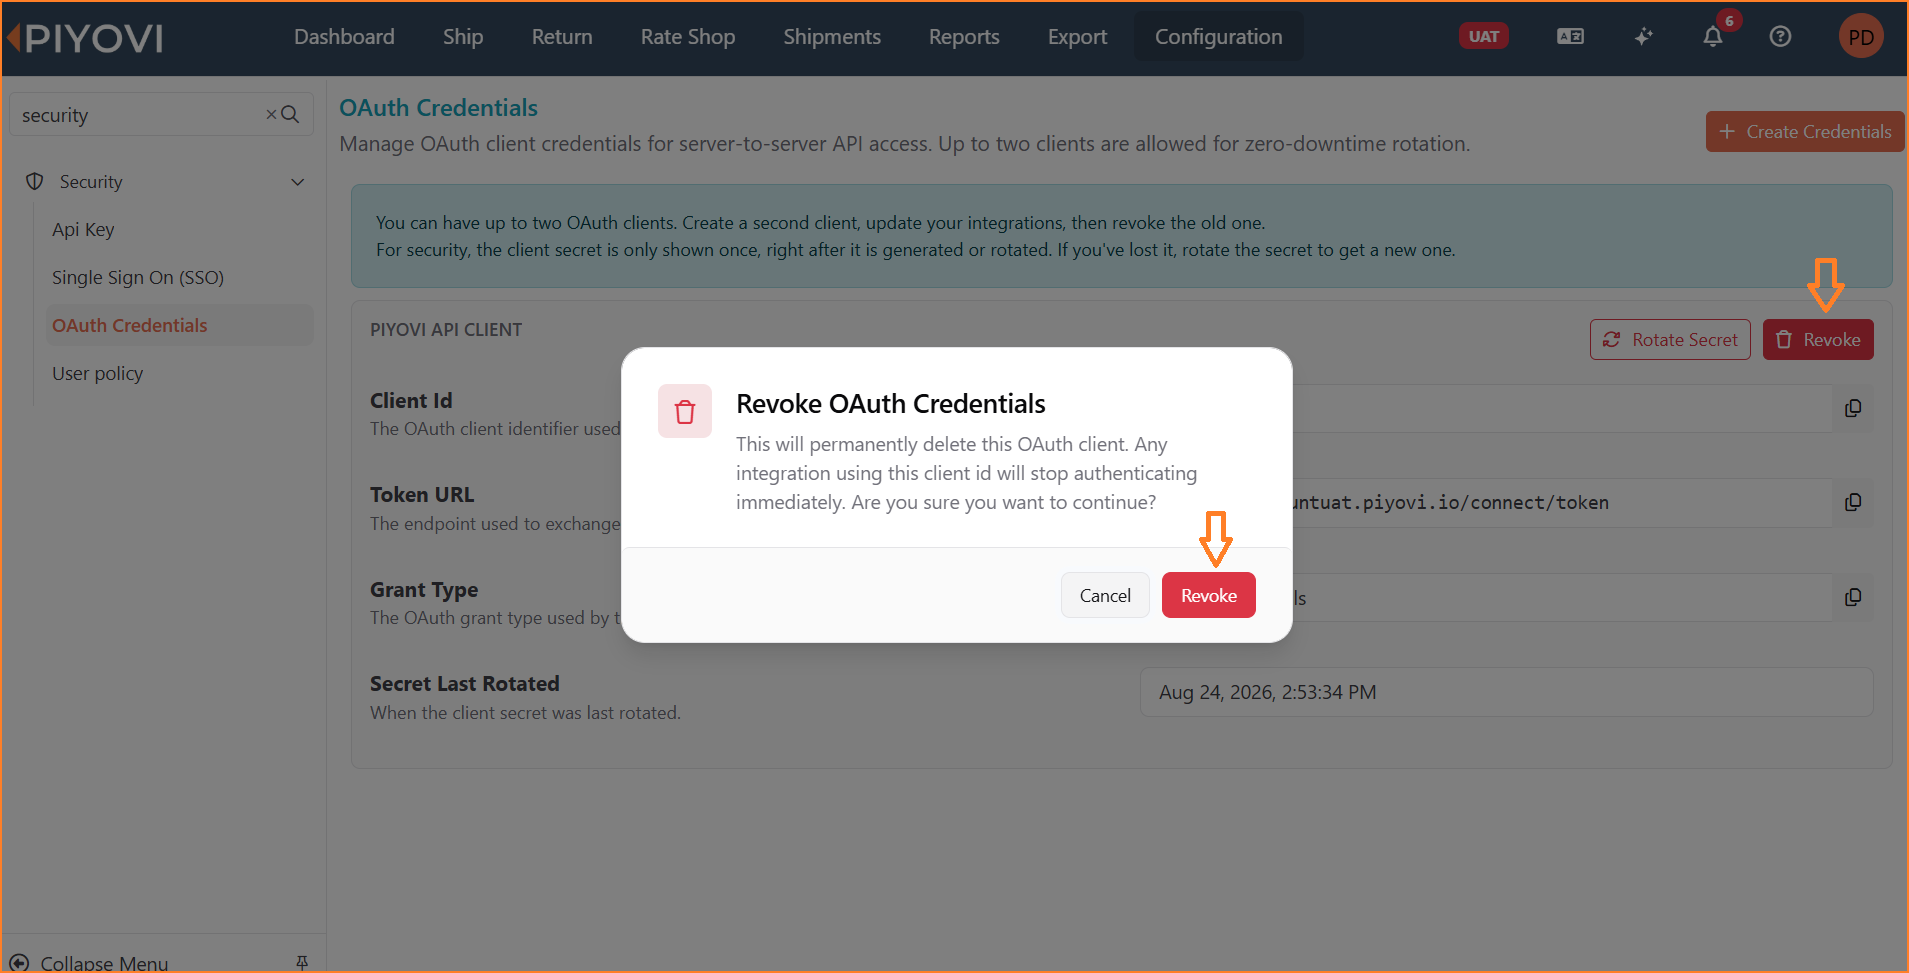Click Create Credentials button
Viewport: 1909px width, 973px height.
click(1805, 131)
